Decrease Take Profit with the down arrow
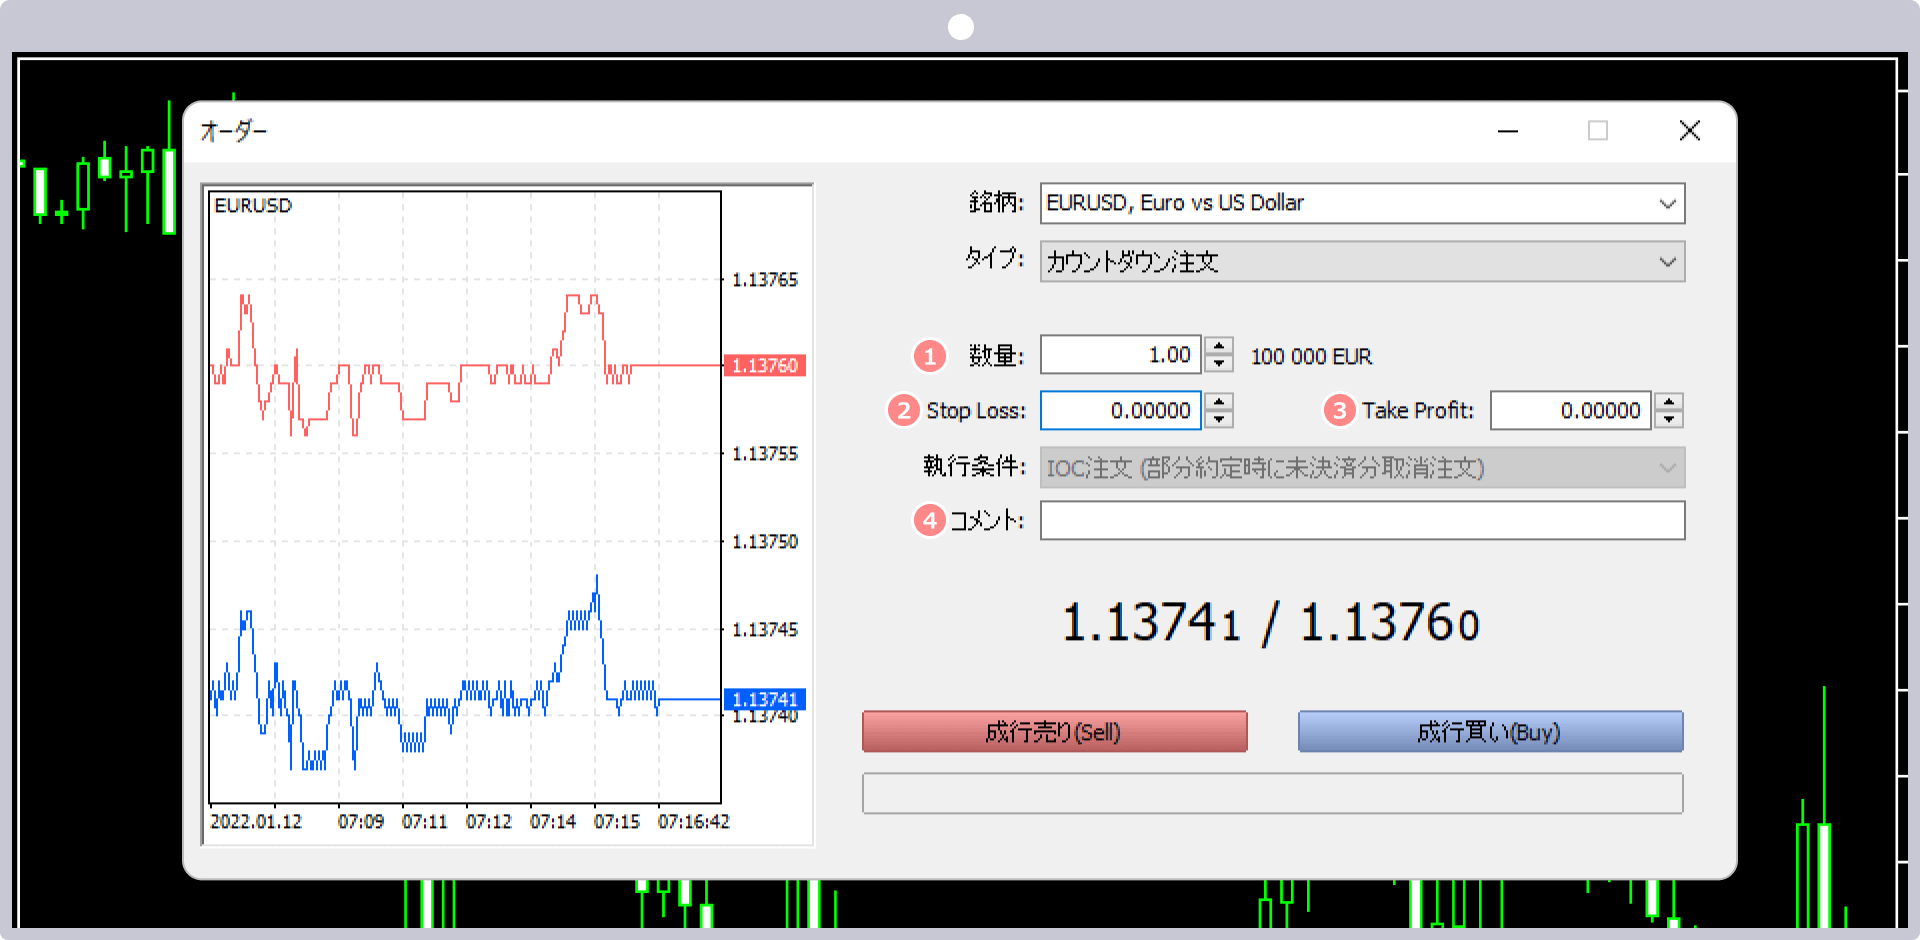The width and height of the screenshot is (1920, 940). coord(1669,419)
